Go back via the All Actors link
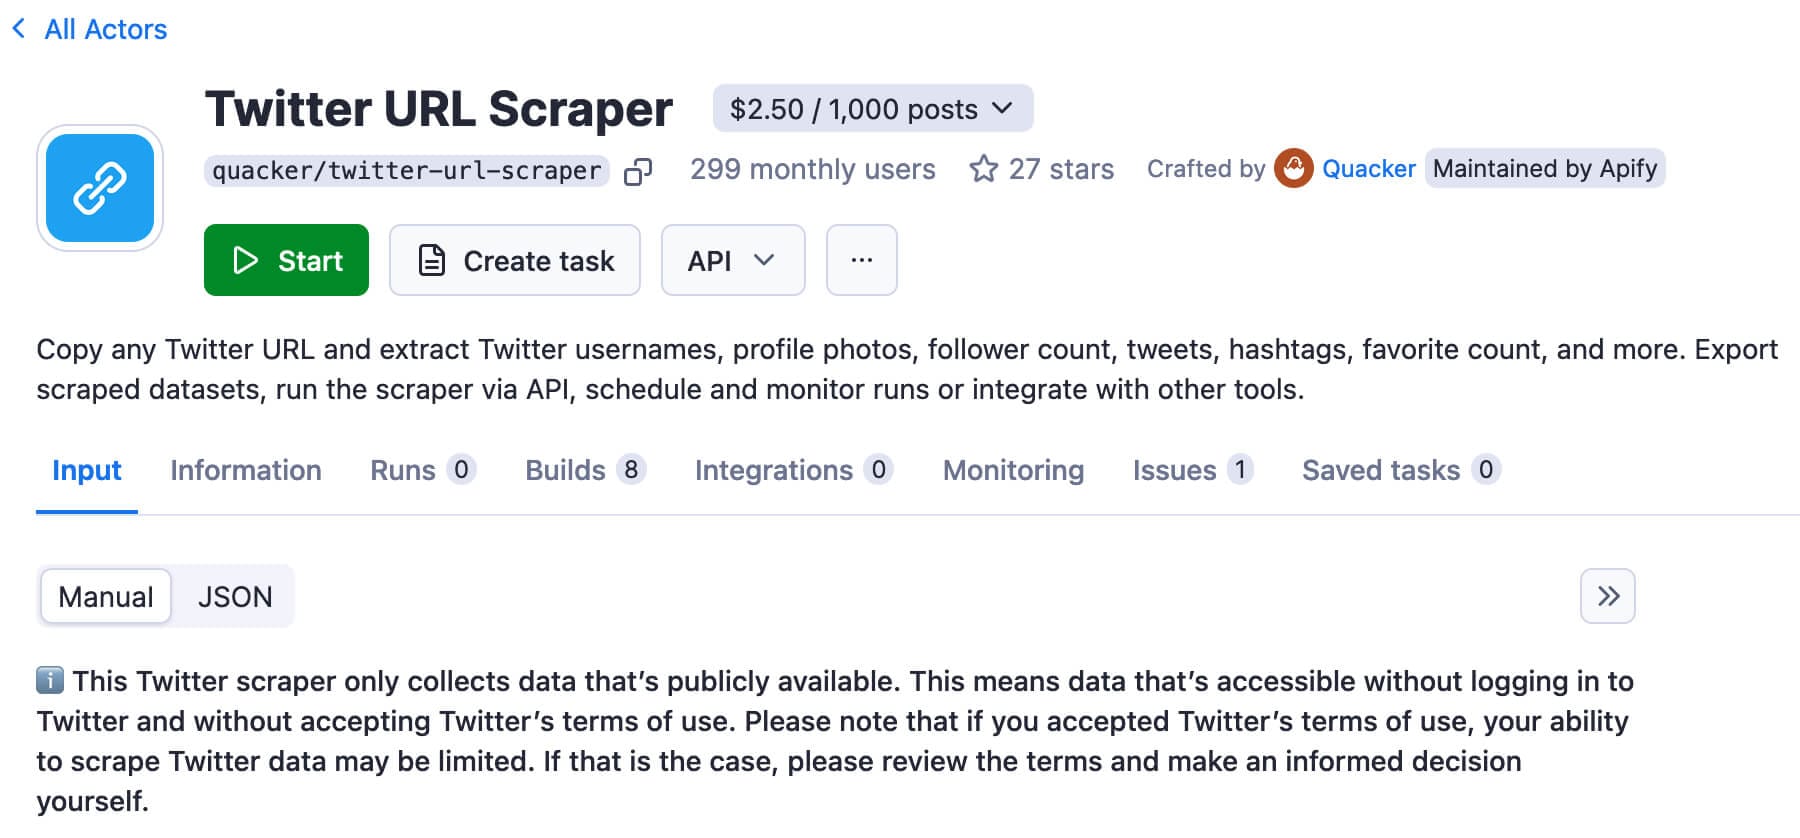This screenshot has width=1800, height=838. (x=104, y=29)
